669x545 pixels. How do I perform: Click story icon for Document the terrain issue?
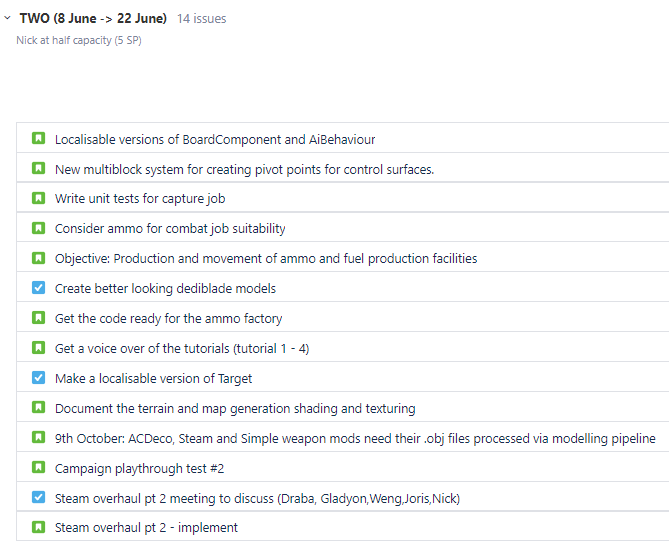(x=38, y=408)
